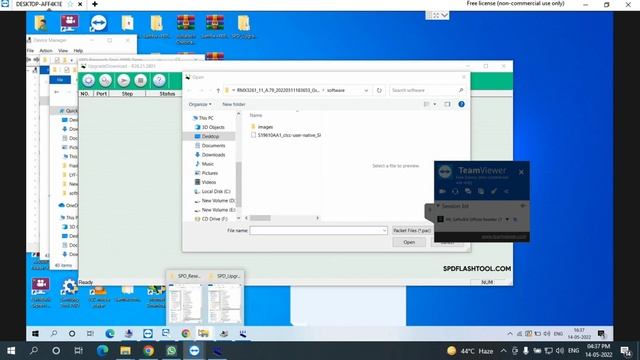Select the images folder in file list
640x360 pixels.
265,127
